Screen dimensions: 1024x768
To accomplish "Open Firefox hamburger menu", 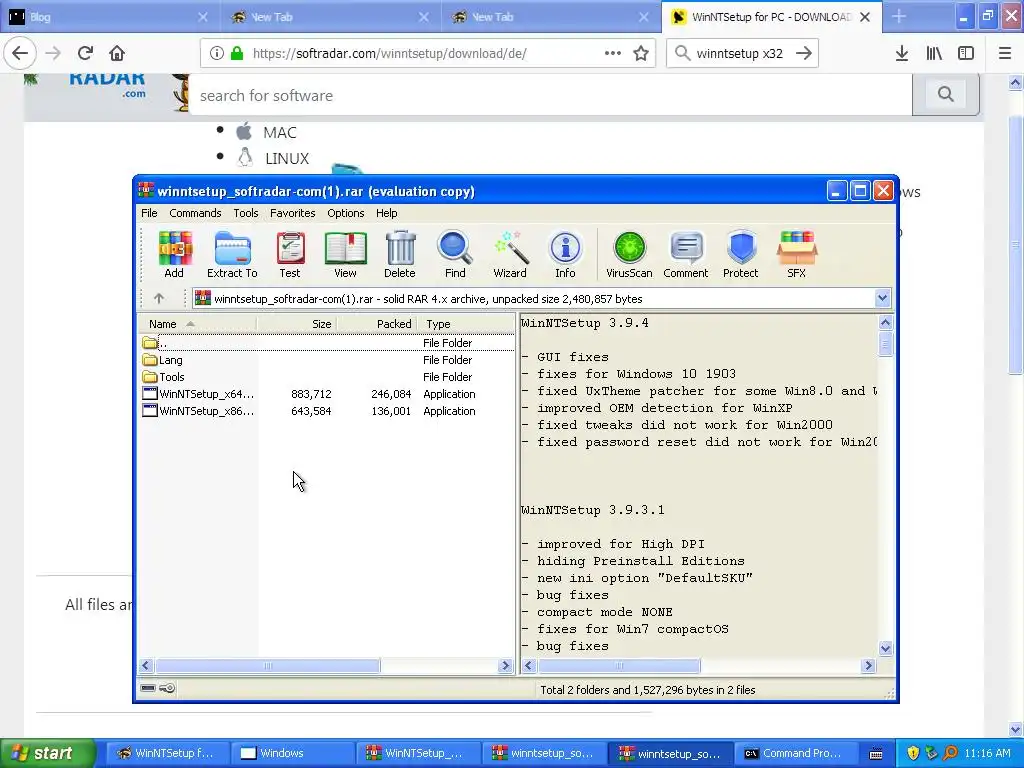I will pyautogui.click(x=1005, y=53).
